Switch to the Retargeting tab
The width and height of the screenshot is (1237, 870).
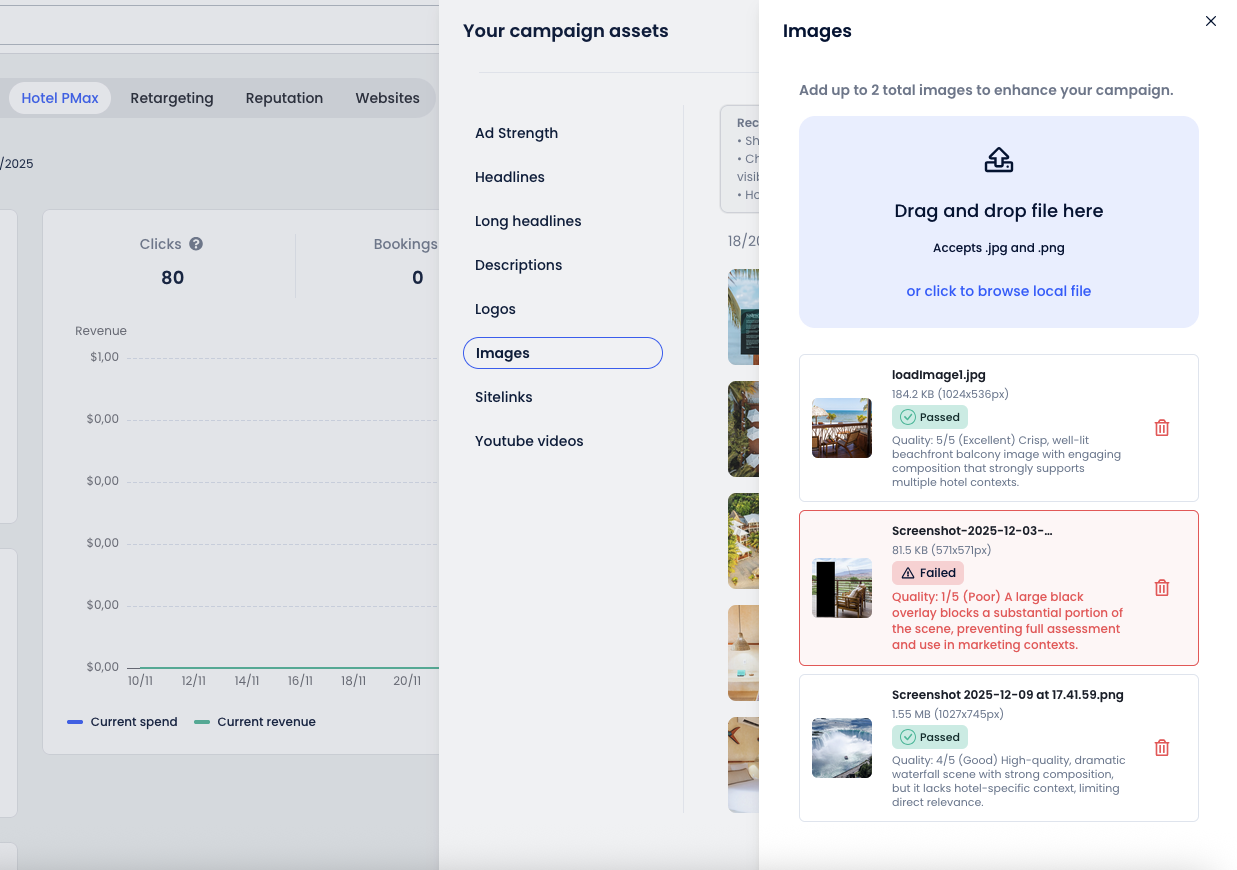(x=172, y=98)
